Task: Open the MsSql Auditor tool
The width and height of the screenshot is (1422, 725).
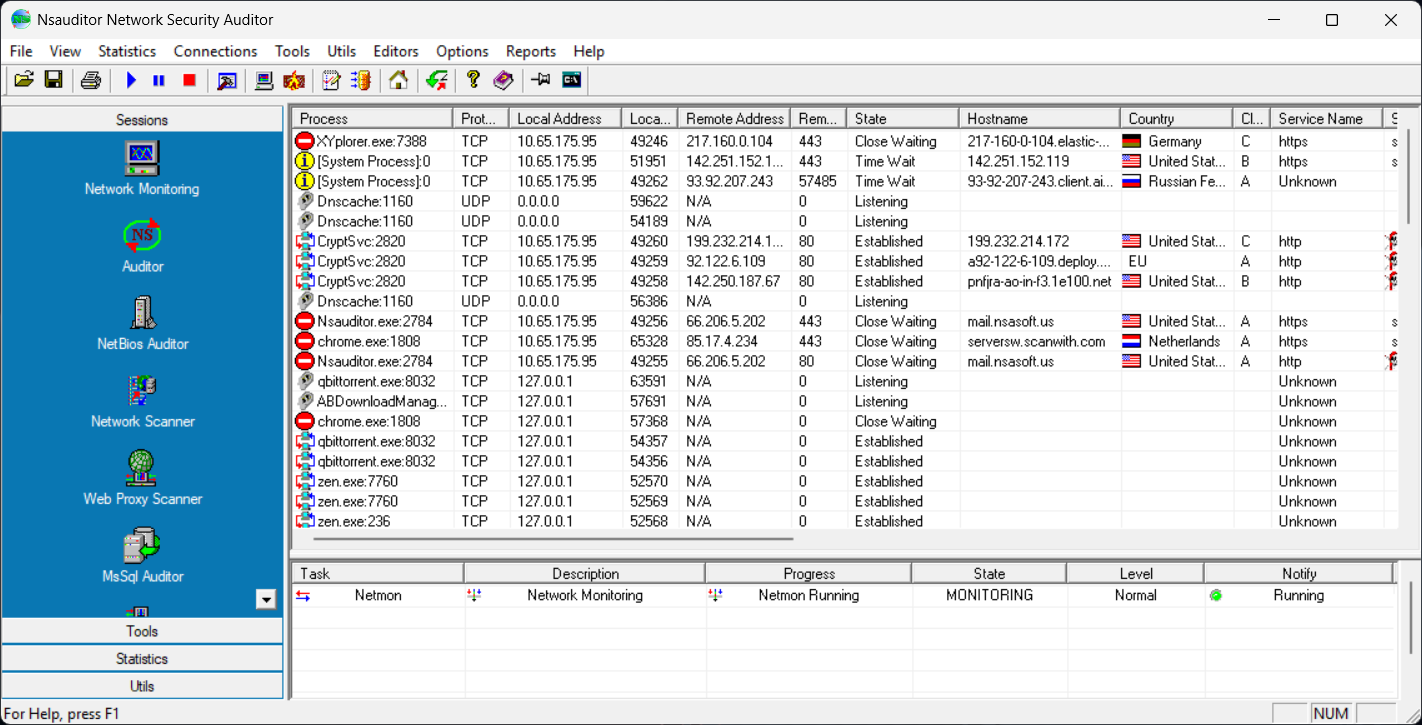Action: (x=142, y=556)
